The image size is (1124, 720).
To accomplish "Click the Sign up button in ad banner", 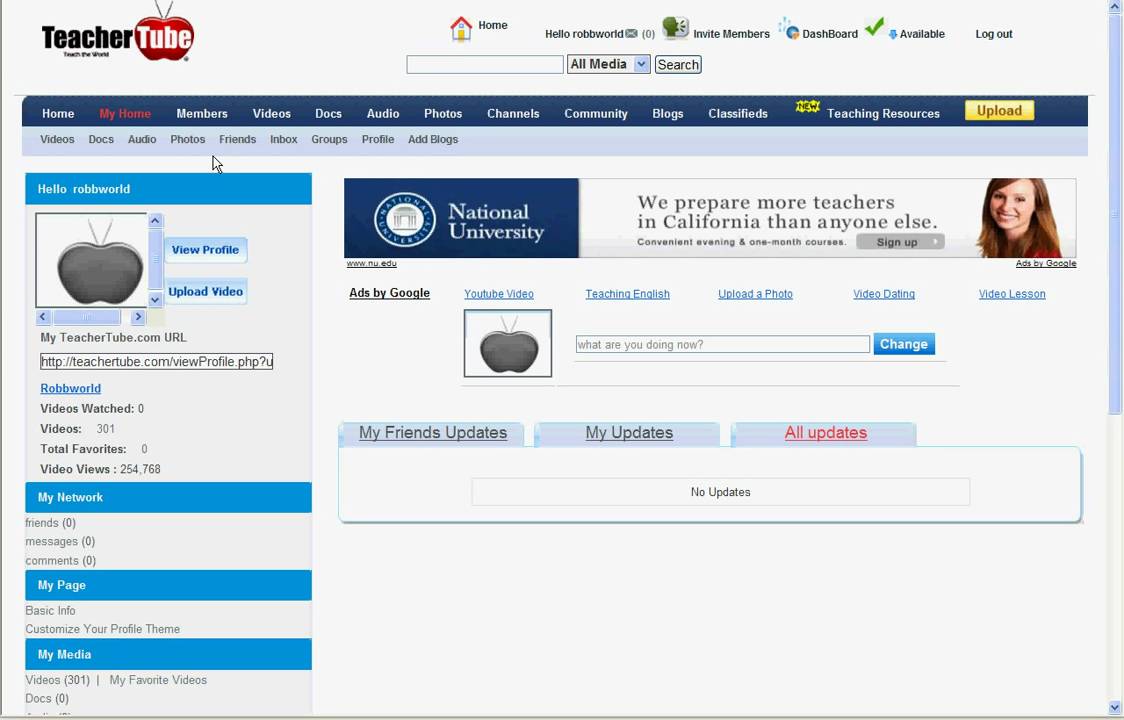I will (x=900, y=242).
